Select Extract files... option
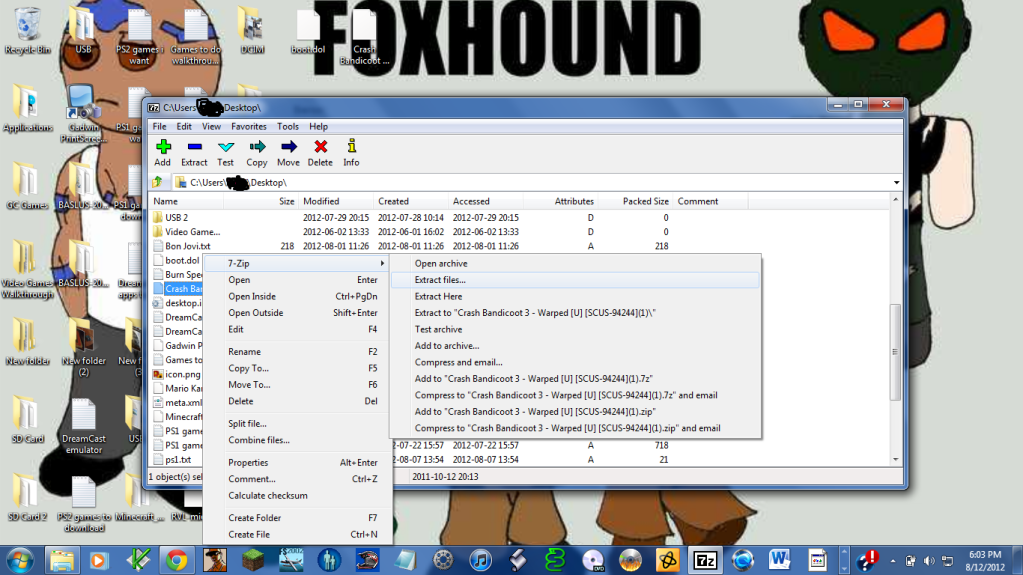Image resolution: width=1023 pixels, height=575 pixels. pyautogui.click(x=575, y=280)
